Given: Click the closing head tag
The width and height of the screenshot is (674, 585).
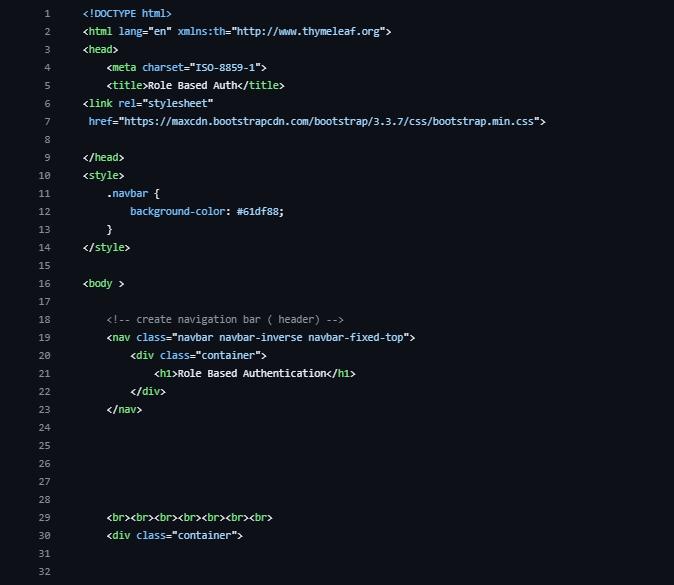Looking at the screenshot, I should [104, 158].
